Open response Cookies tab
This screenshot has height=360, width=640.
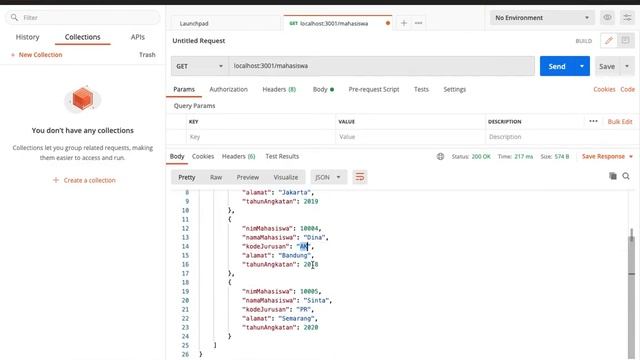tap(203, 156)
